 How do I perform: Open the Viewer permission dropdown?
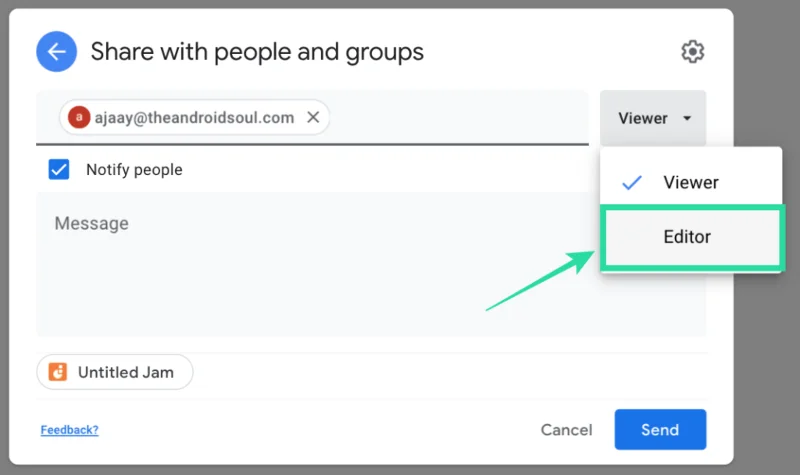653,118
